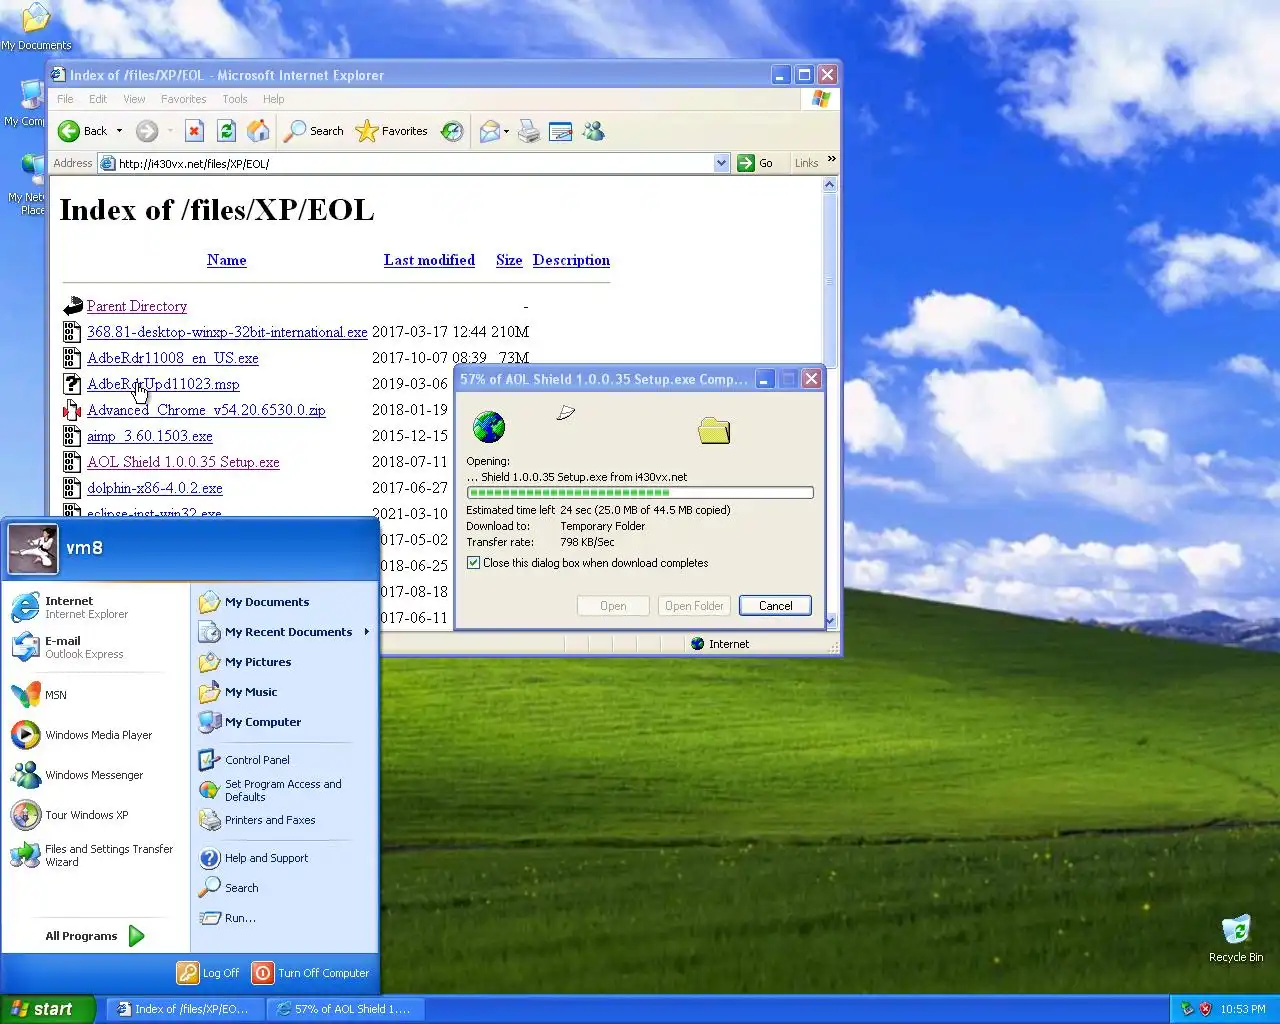Open the address bar dropdown arrow

point(721,163)
